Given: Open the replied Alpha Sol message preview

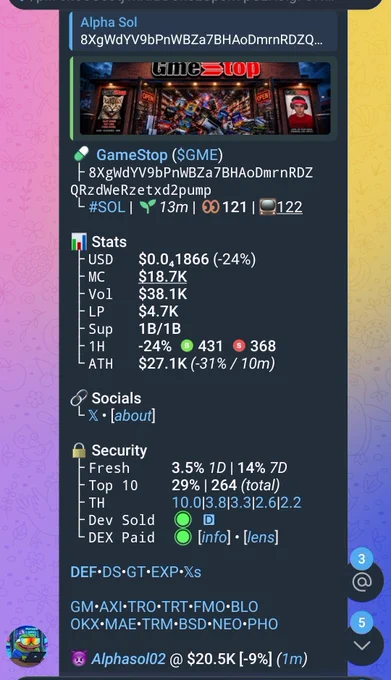Looking at the screenshot, I should pos(204,31).
